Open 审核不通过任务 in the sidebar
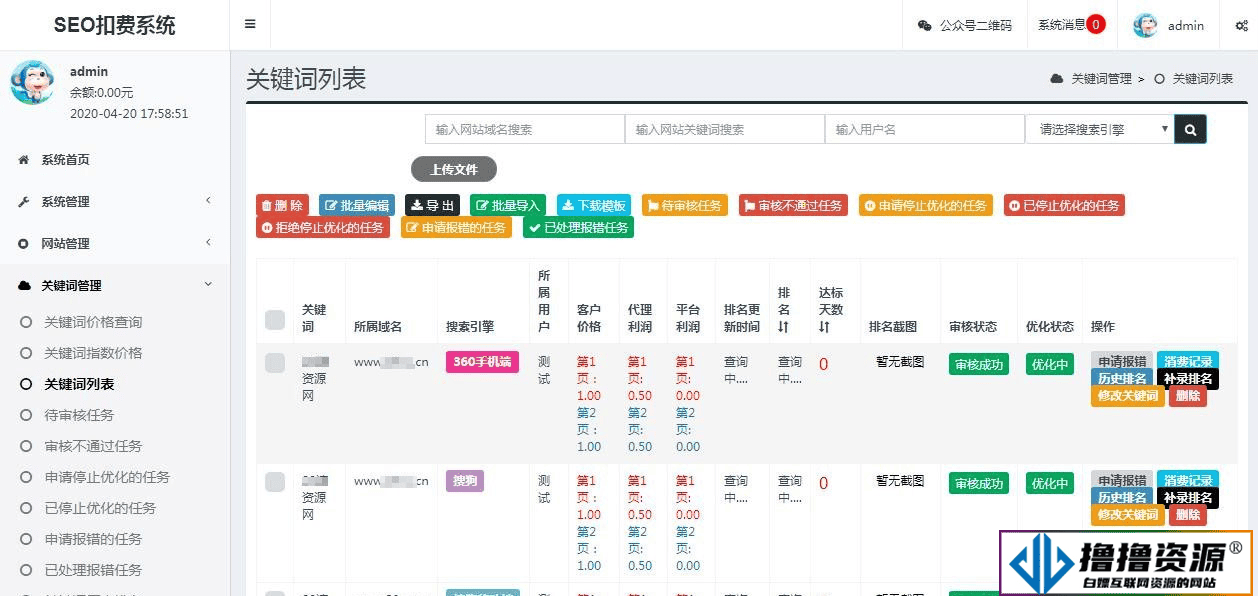Image resolution: width=1258 pixels, height=596 pixels. [93, 446]
